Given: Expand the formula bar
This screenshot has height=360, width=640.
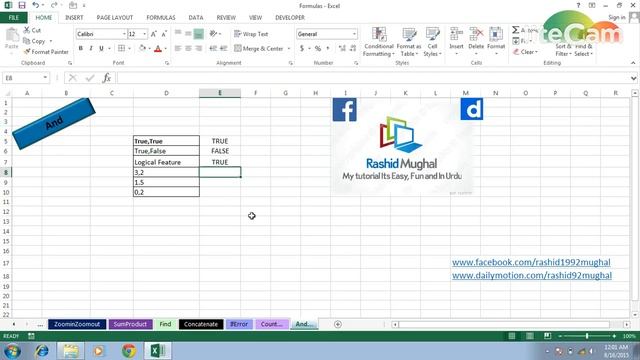Looking at the screenshot, I should (x=633, y=78).
